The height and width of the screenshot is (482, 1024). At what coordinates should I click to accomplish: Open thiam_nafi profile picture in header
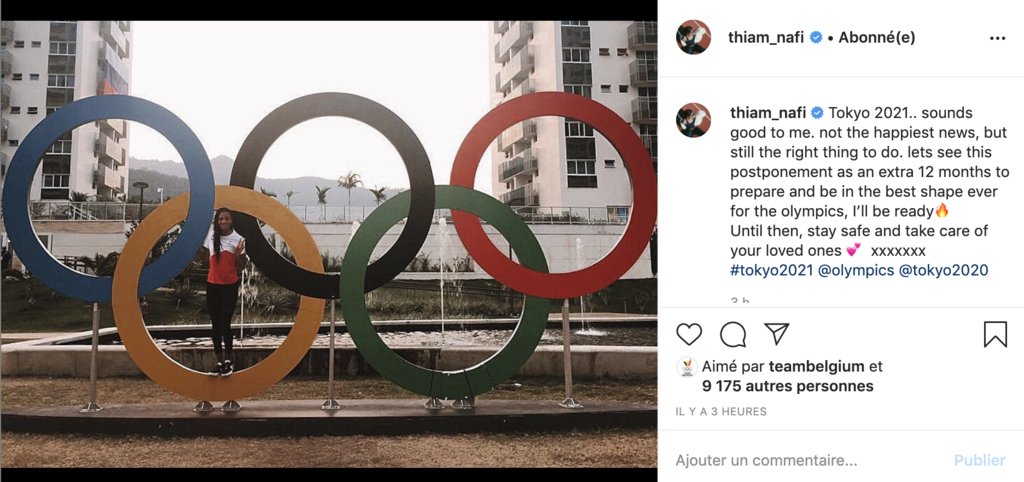point(693,37)
